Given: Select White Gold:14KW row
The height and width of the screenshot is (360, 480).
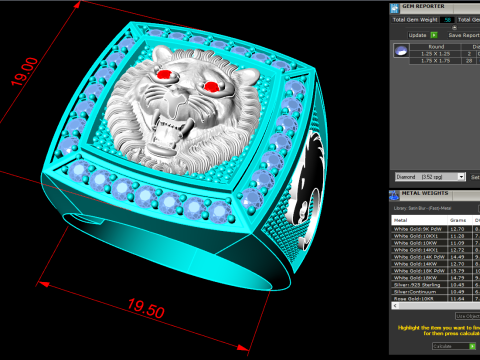Looking at the screenshot, I should [x=436, y=264].
